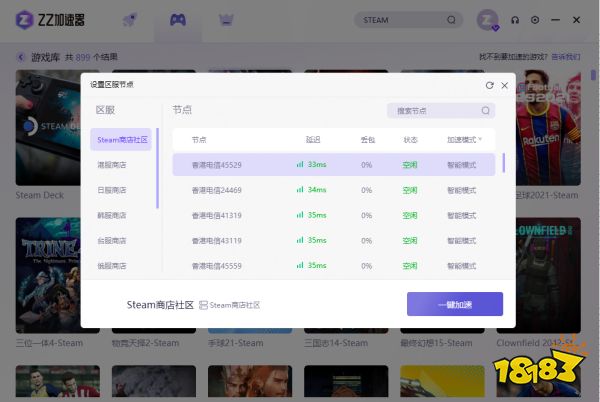Screen dimensions: 600x402
Task: Select 俄服商店 region
Action: pos(112,266)
